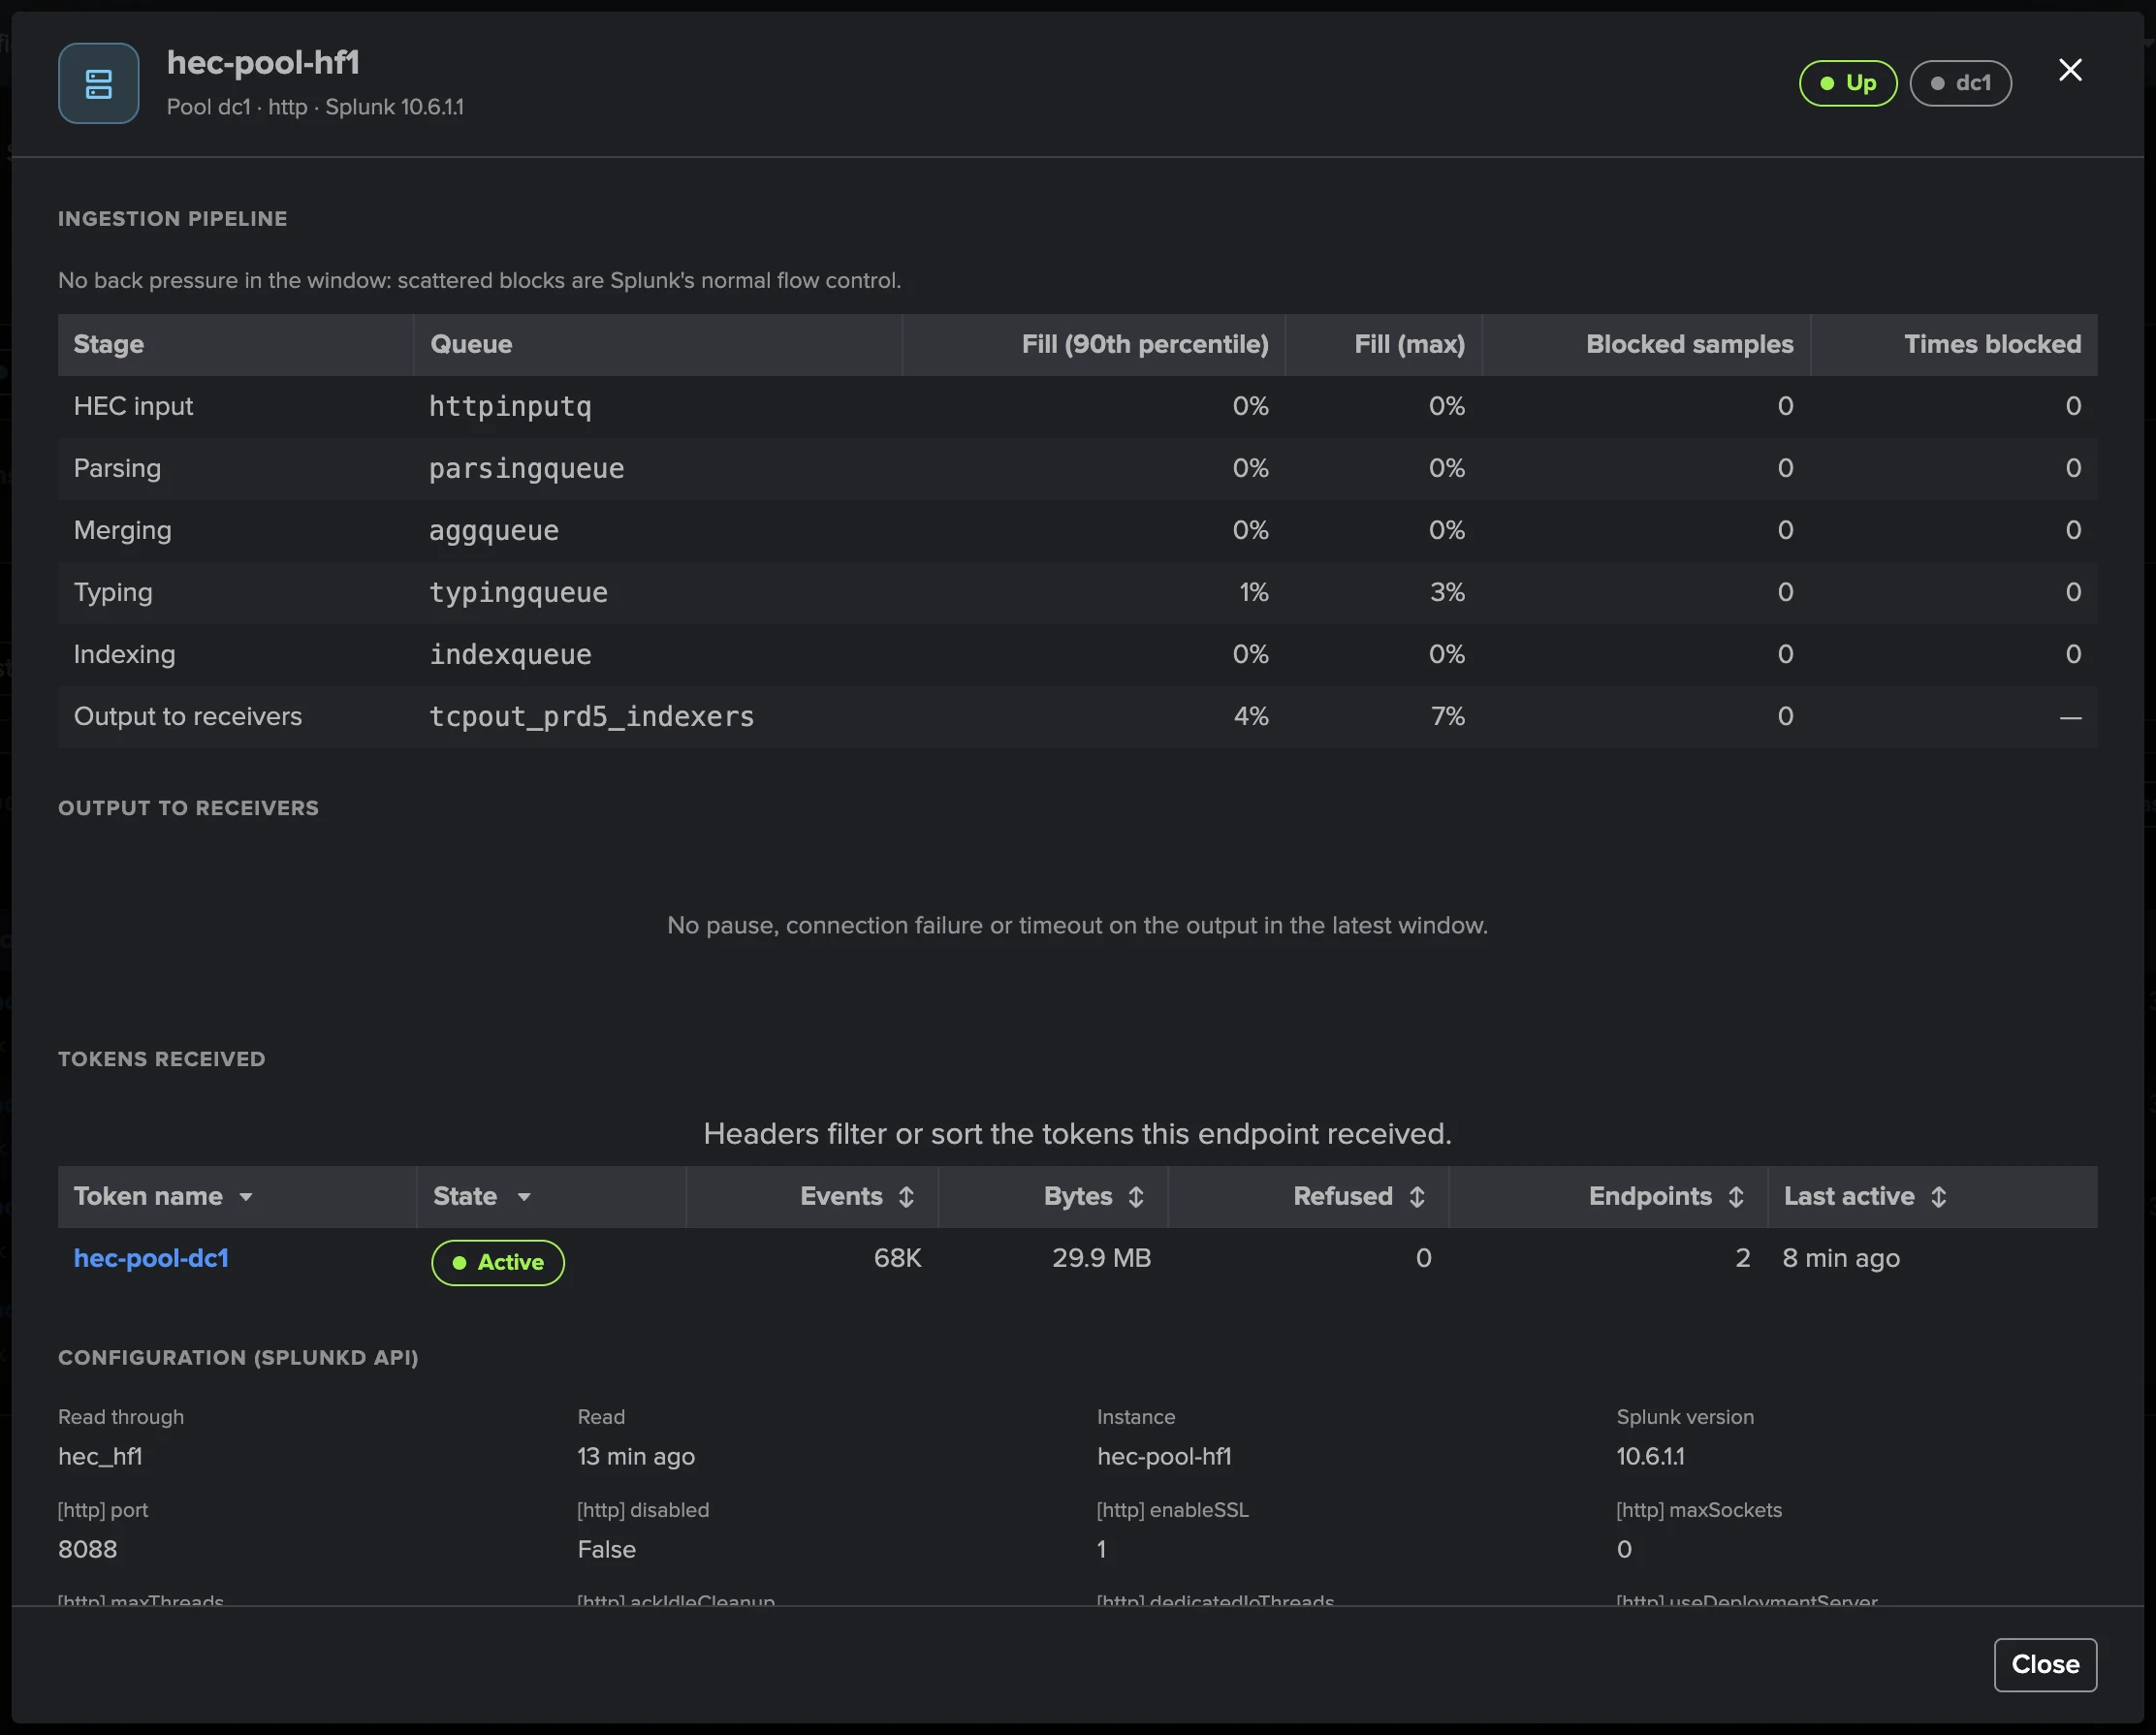Click the httpinputq queue name

coord(510,407)
